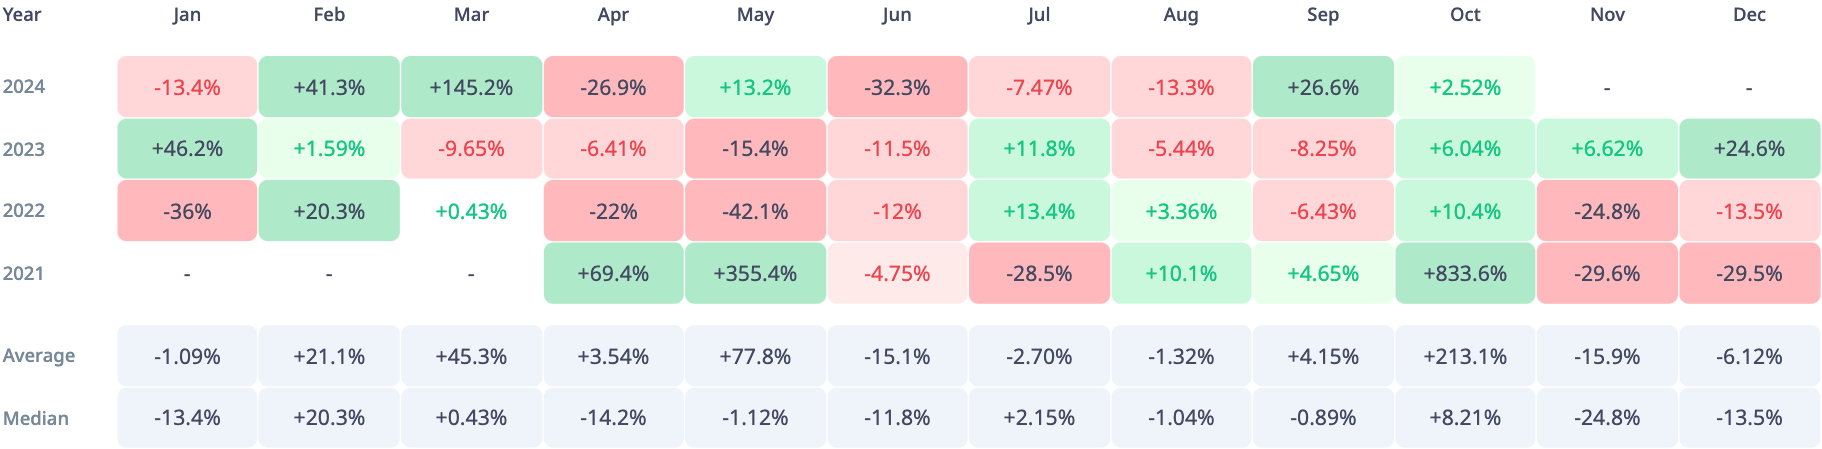The image size is (1822, 449).
Task: Select the January 2022 -36% cell
Action: [x=187, y=211]
